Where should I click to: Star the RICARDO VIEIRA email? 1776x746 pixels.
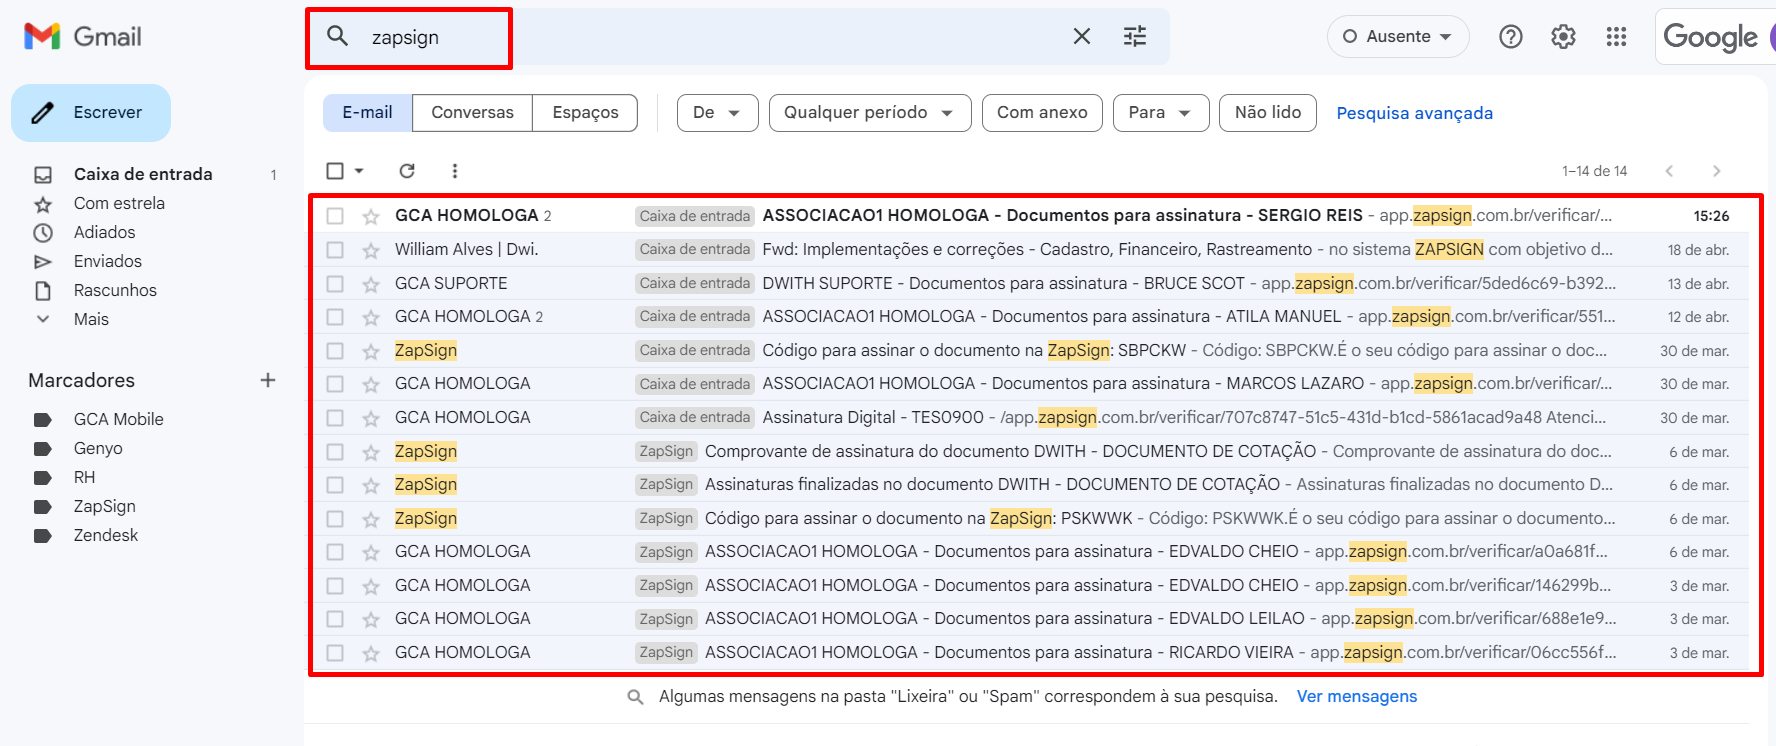pyautogui.click(x=371, y=653)
